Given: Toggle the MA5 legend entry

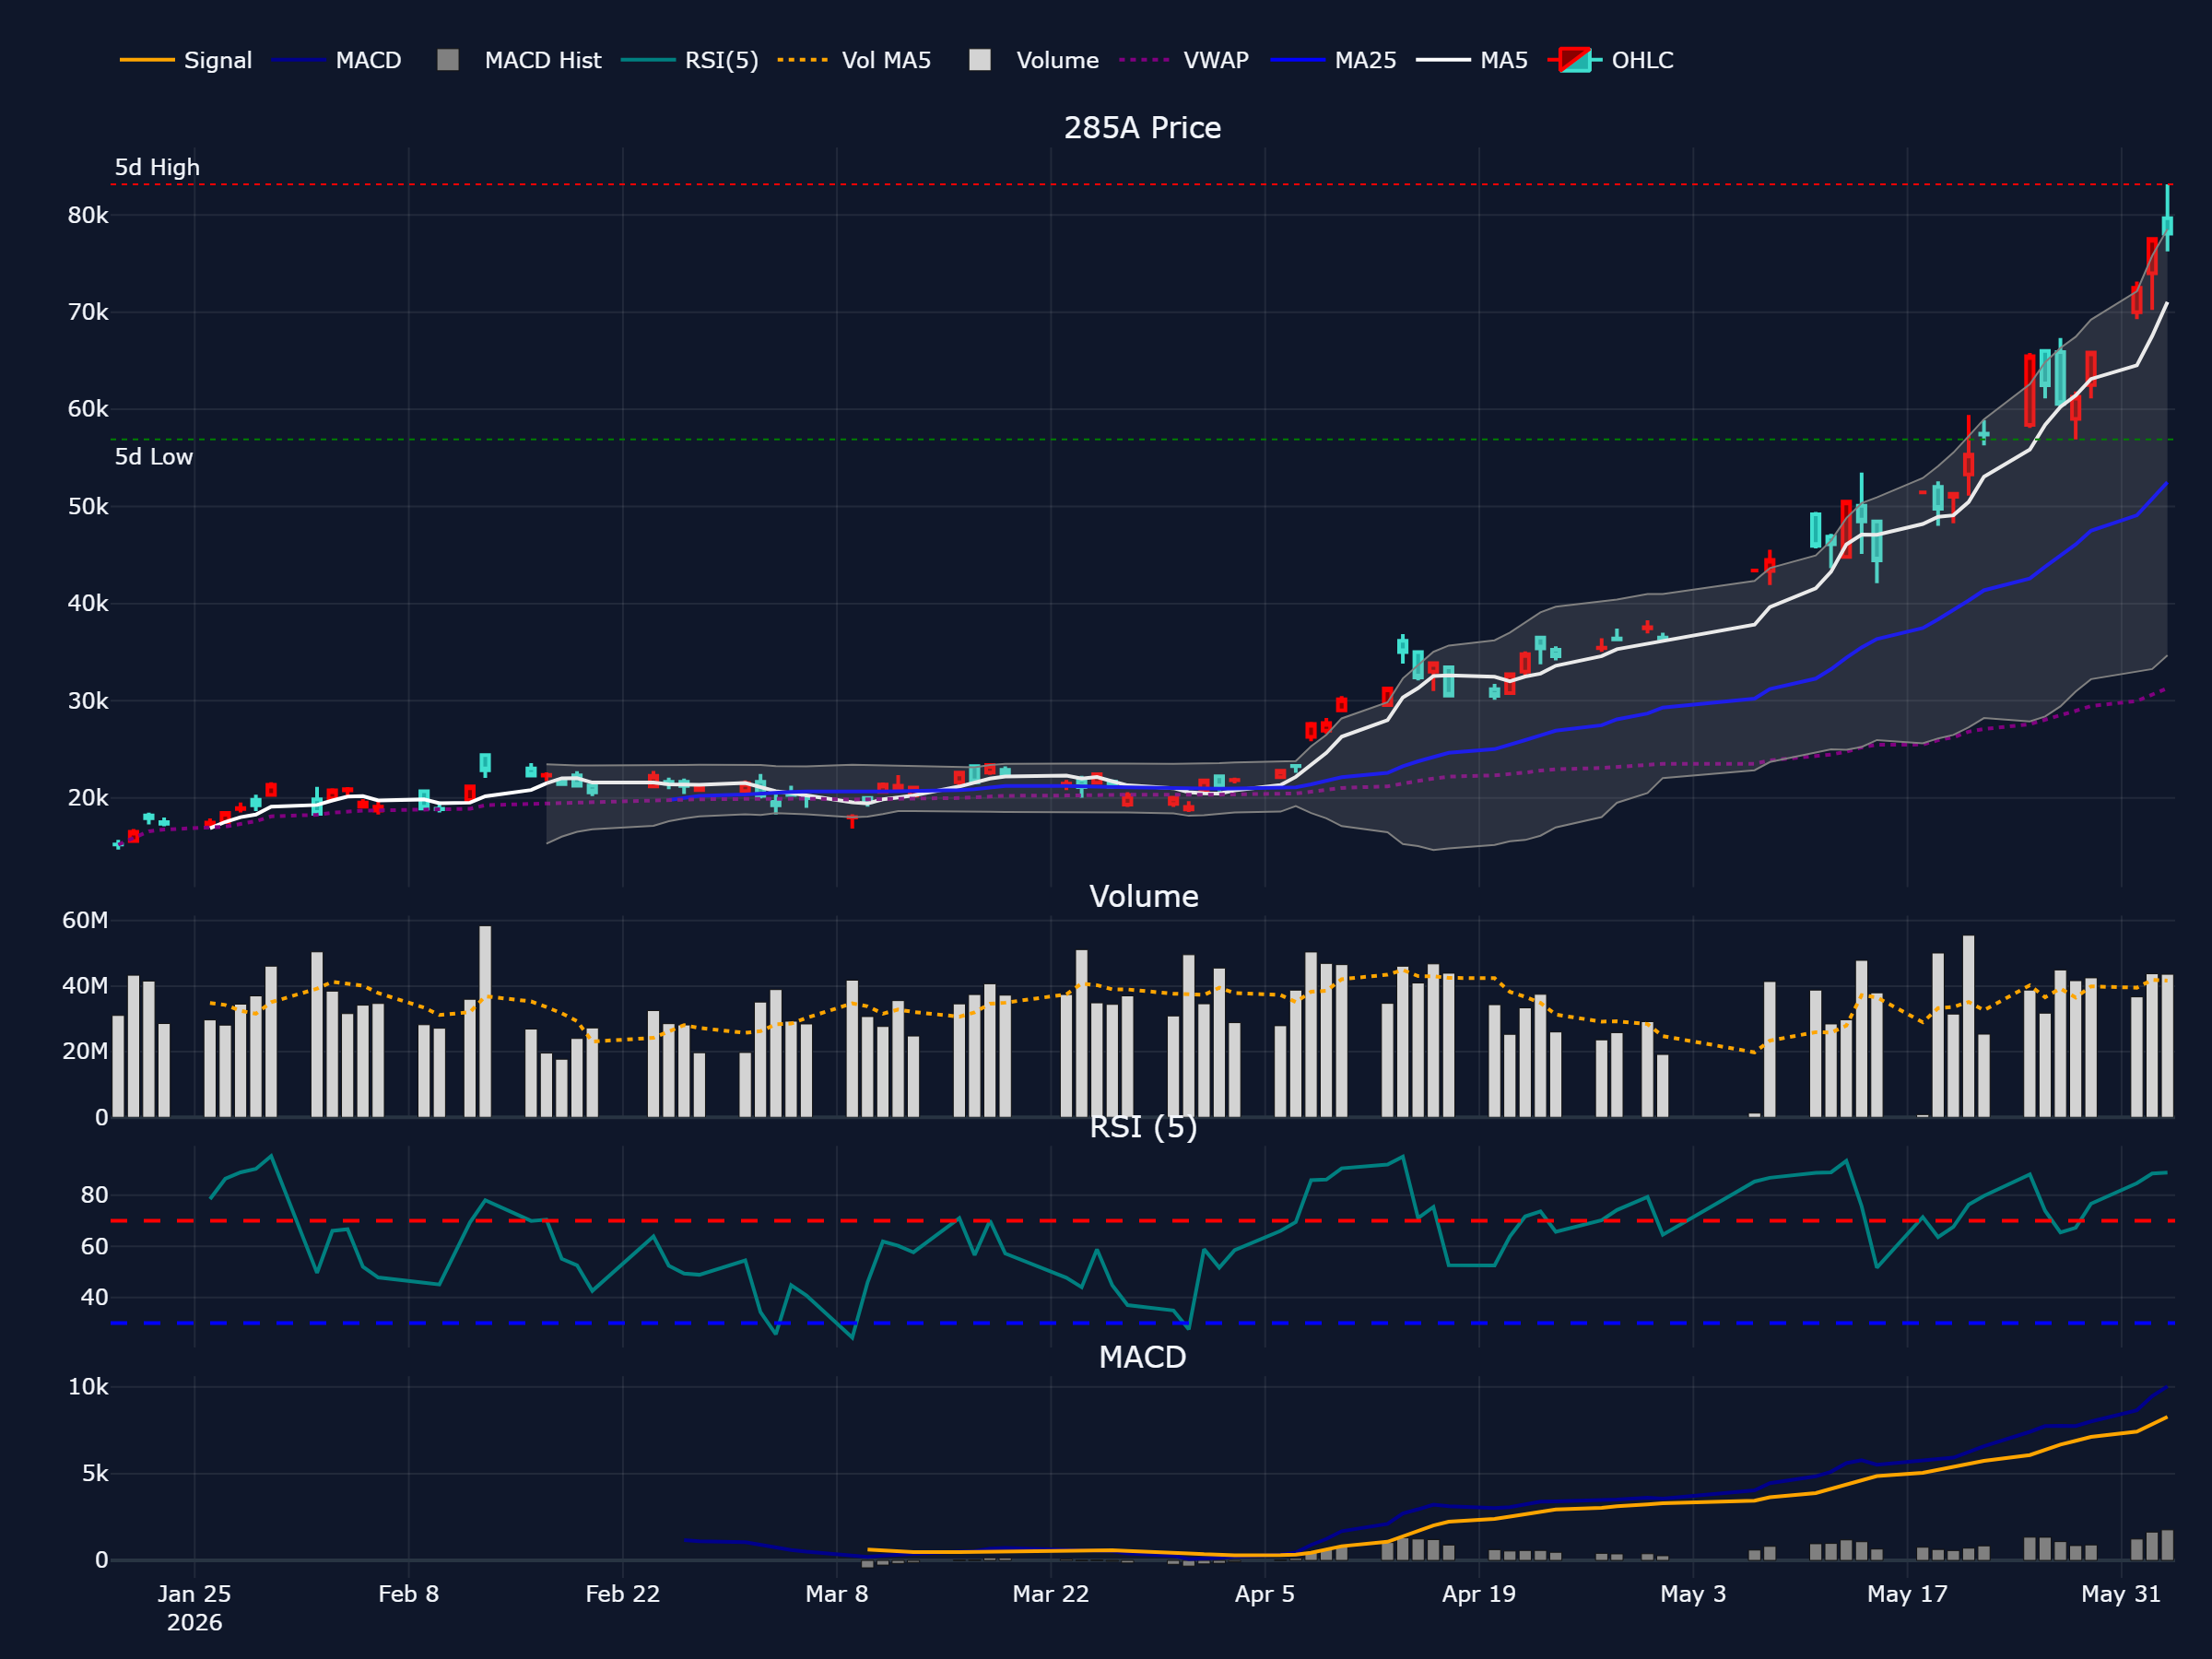Looking at the screenshot, I should coord(1472,60).
